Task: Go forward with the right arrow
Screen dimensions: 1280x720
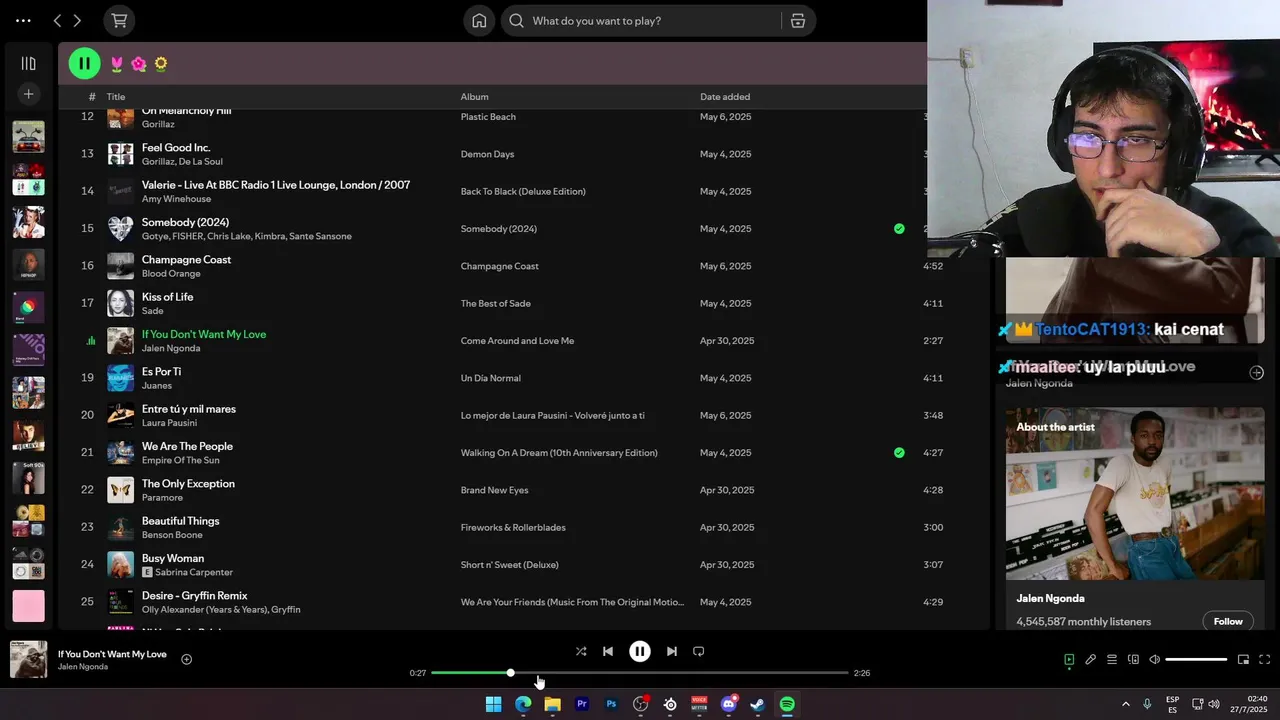Action: coord(77,20)
